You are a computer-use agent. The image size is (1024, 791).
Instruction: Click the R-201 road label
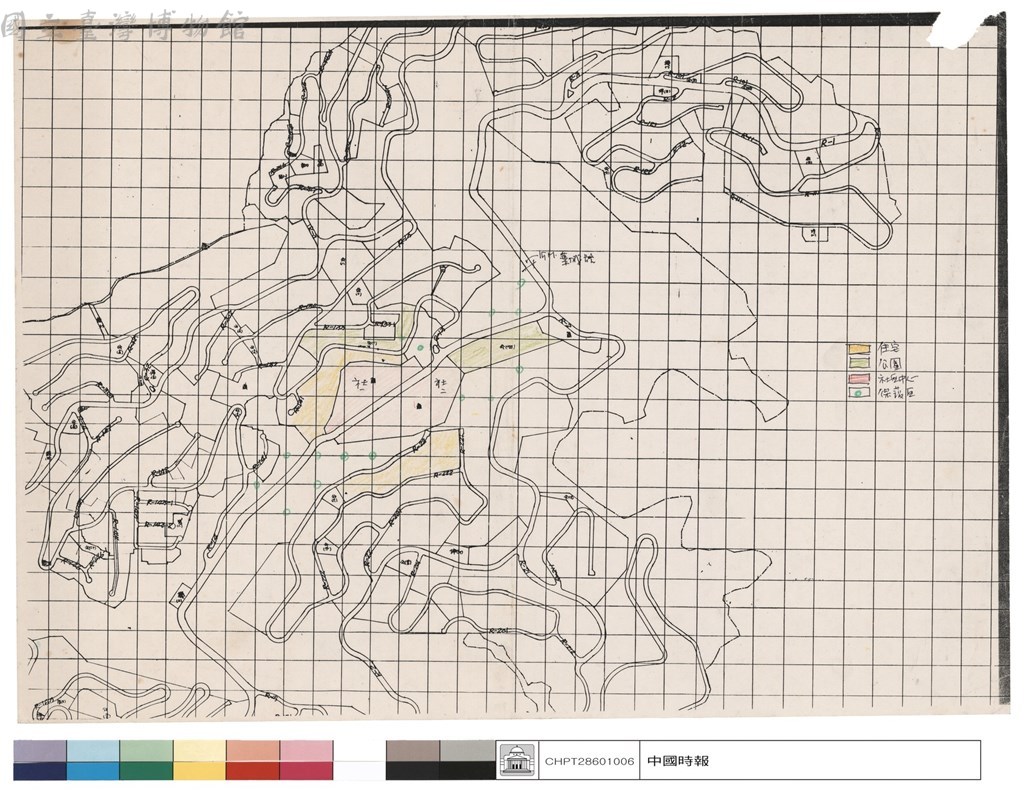pos(499,632)
